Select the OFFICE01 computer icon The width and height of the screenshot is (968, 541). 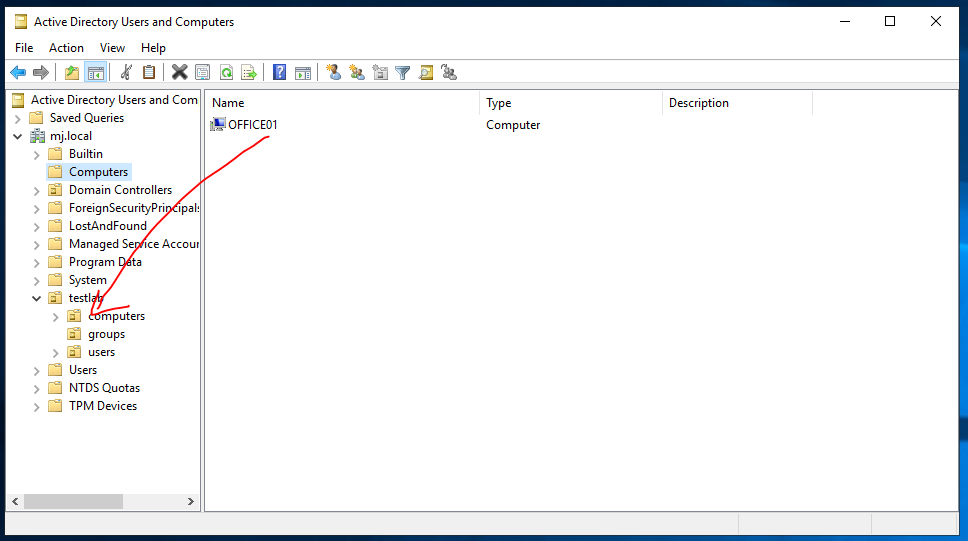[217, 125]
